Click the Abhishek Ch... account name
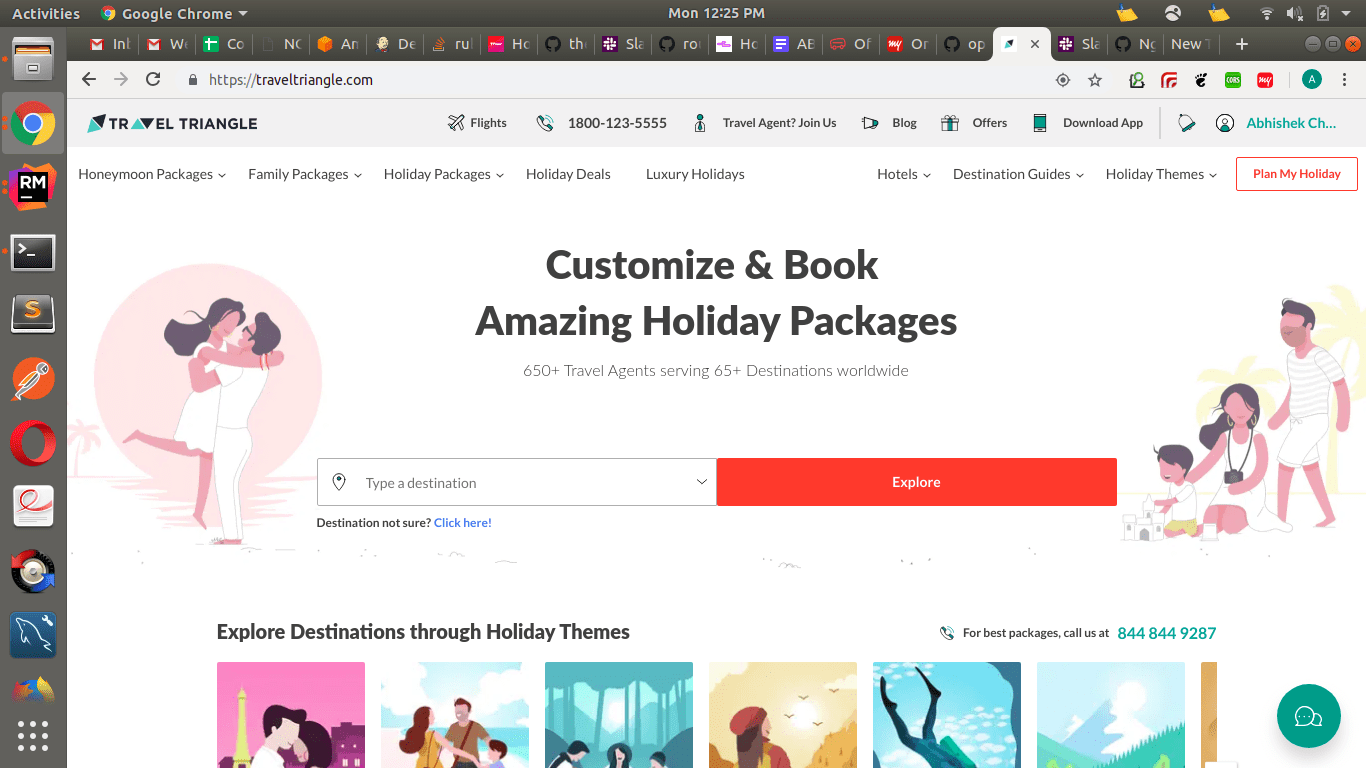This screenshot has width=1366, height=768. 1291,123
